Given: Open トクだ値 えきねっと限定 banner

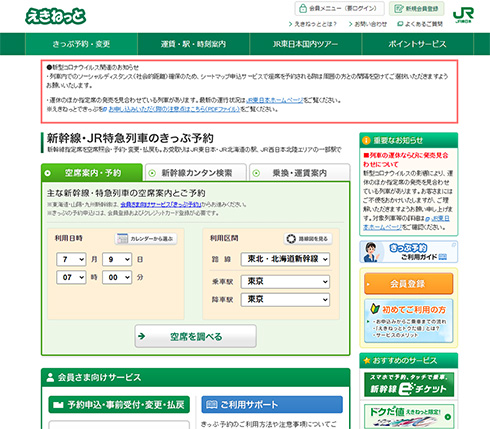Looking at the screenshot, I should 409,416.
